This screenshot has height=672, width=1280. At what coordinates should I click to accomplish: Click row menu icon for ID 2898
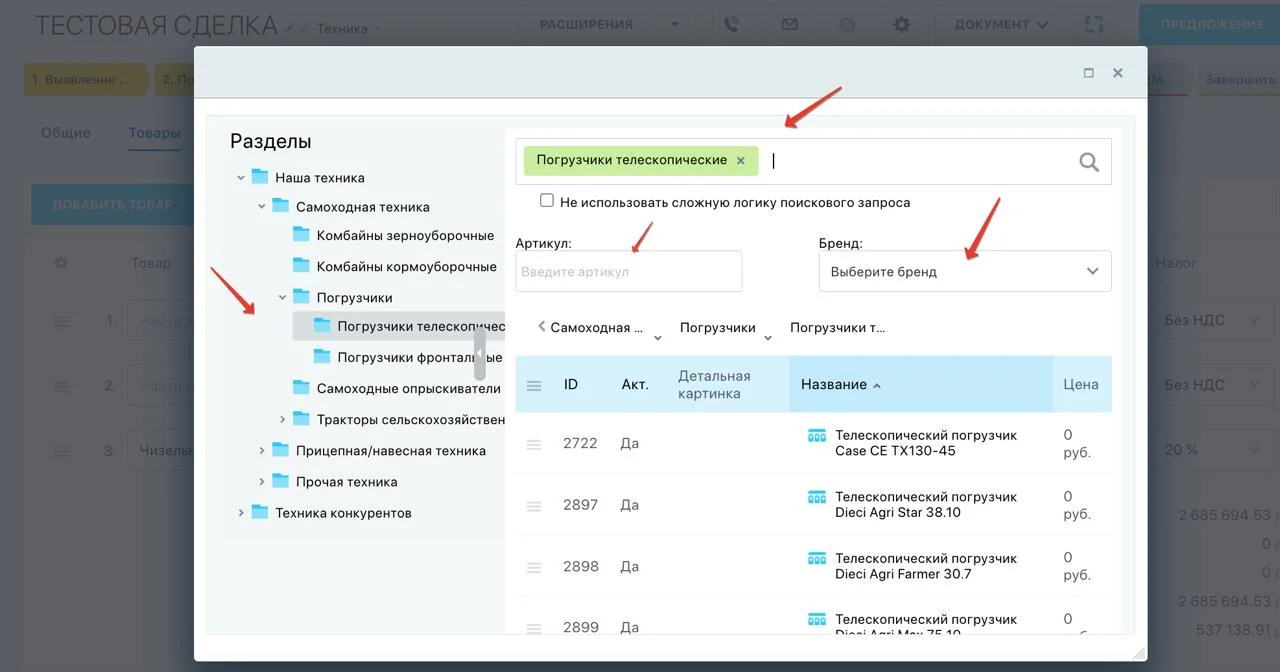(534, 567)
